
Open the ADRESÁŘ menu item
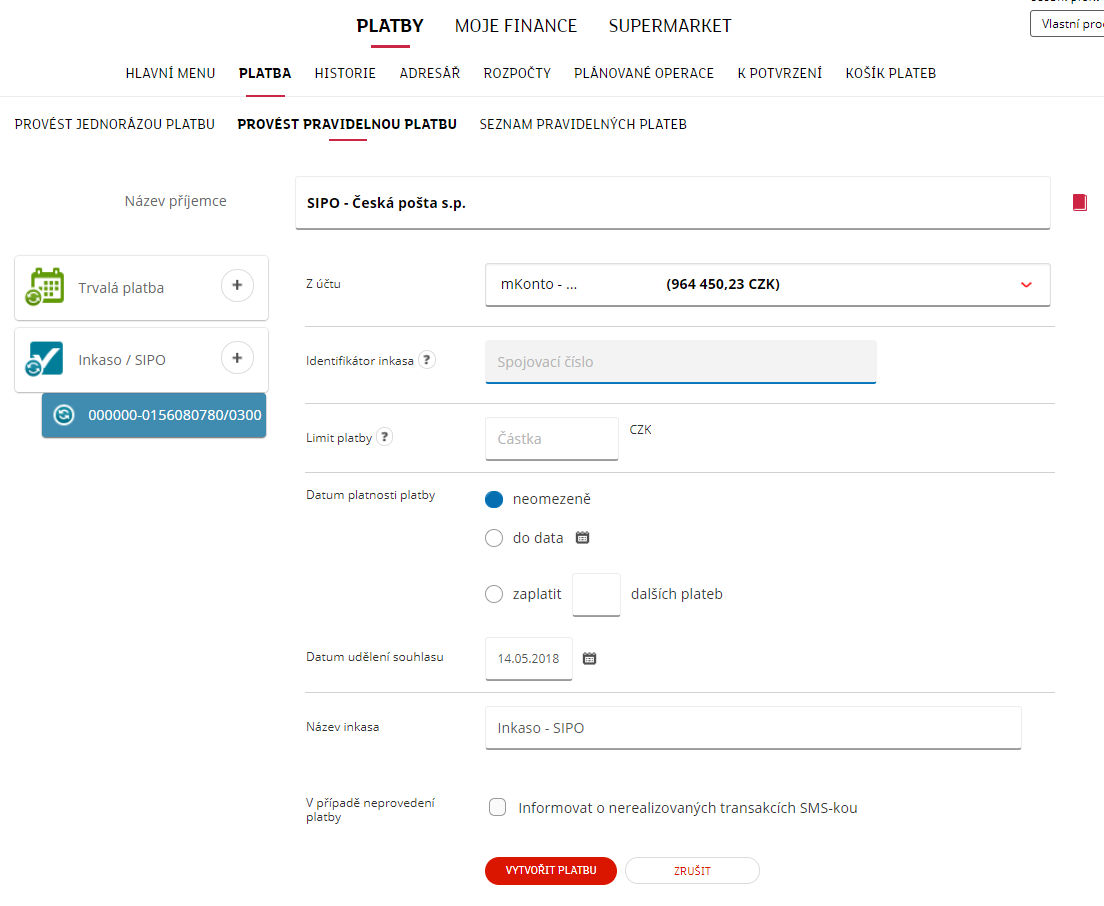[429, 73]
